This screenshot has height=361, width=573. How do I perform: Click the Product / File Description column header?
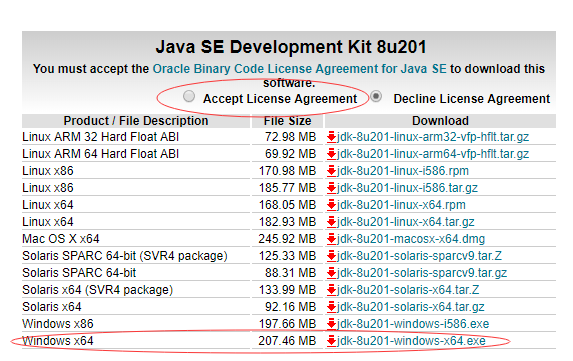(x=136, y=121)
